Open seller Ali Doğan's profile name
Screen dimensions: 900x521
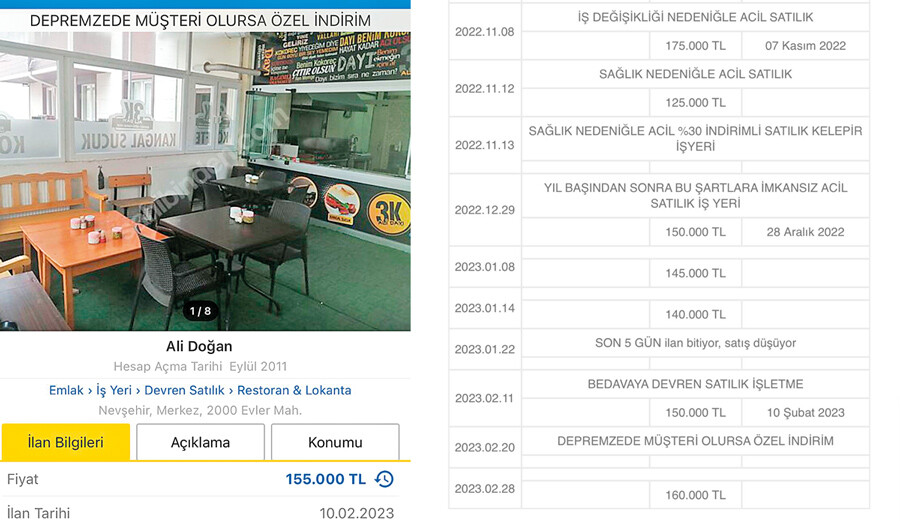pyautogui.click(x=198, y=347)
